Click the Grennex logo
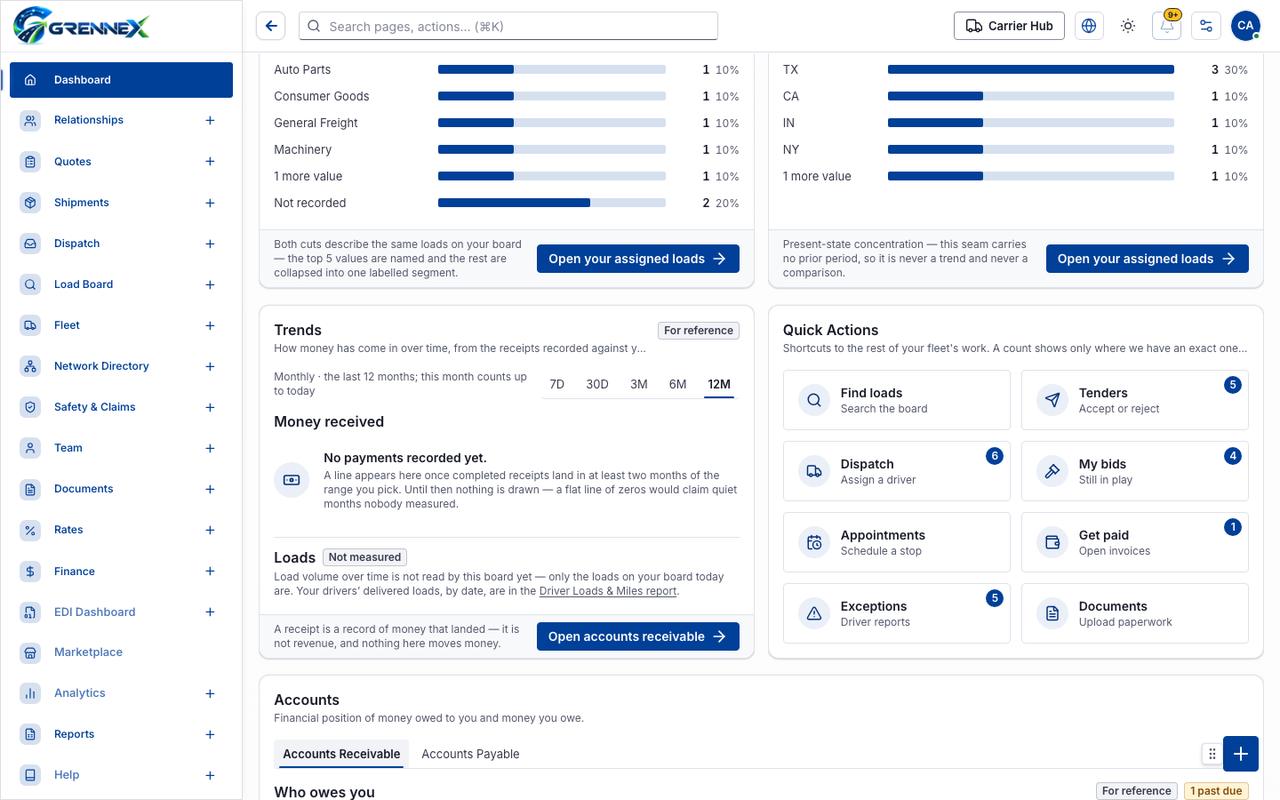This screenshot has height=800, width=1280. [82, 25]
